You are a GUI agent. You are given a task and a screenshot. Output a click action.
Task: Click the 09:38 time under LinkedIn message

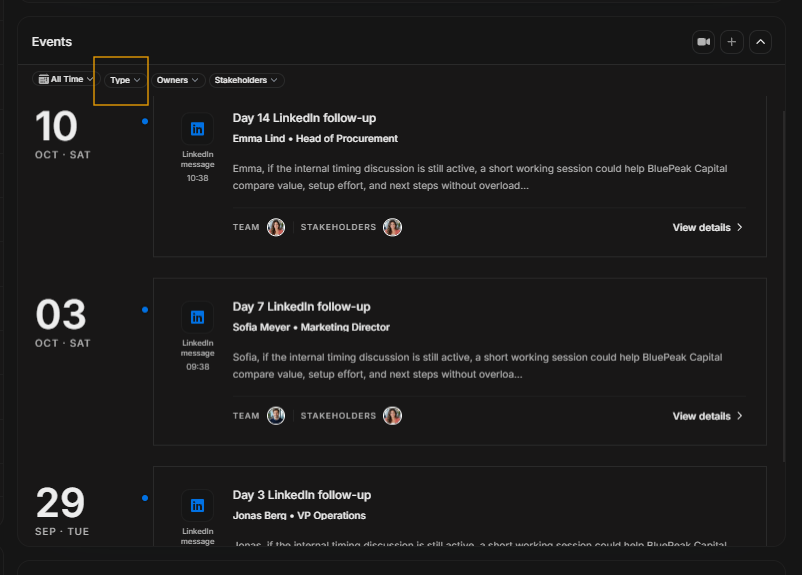[197, 367]
